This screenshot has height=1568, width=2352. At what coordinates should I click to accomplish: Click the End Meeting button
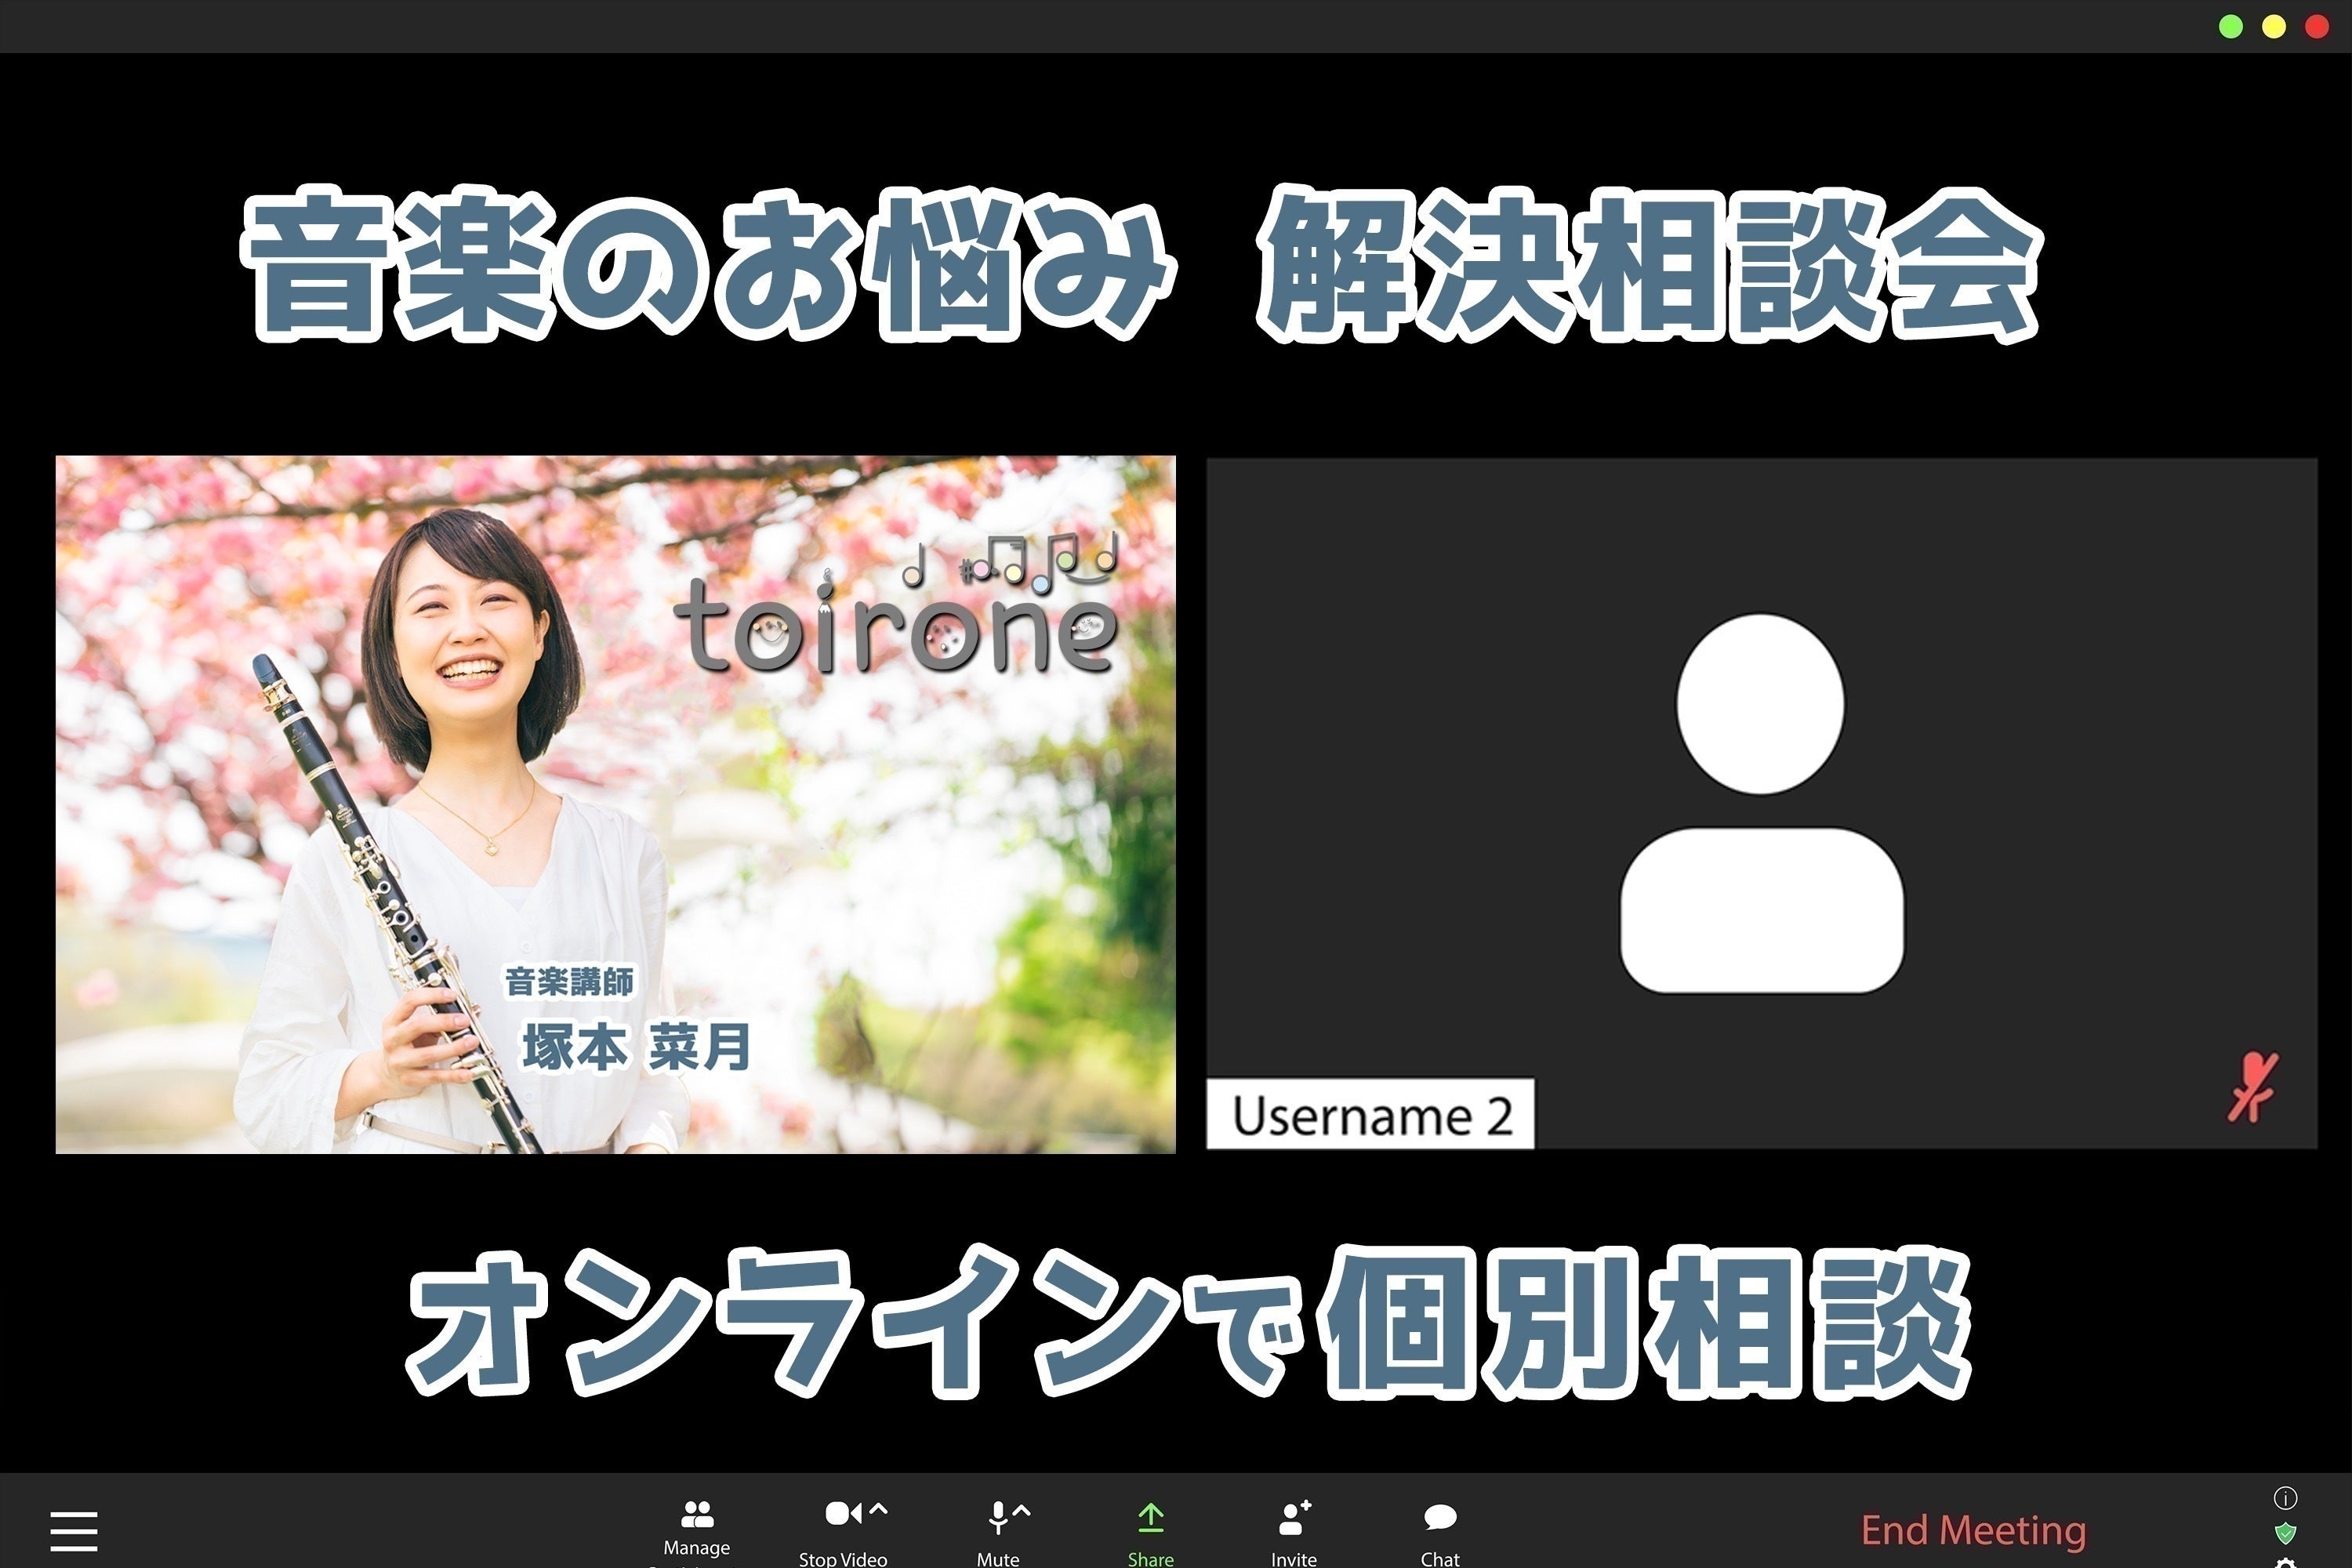1973,1530
